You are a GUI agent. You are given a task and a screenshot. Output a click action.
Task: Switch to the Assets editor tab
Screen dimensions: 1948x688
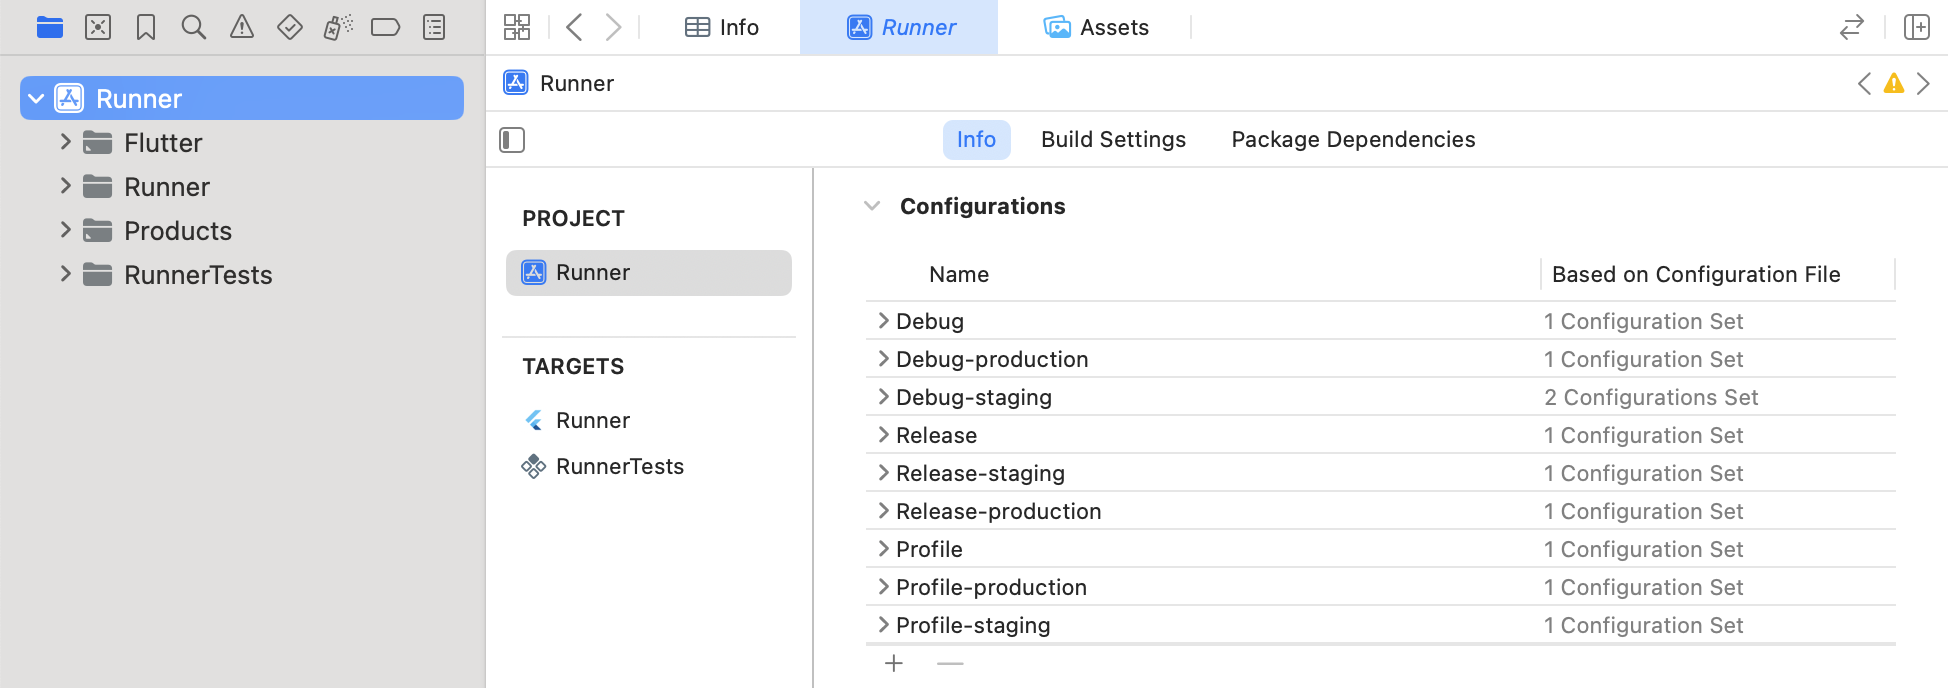tap(1096, 27)
